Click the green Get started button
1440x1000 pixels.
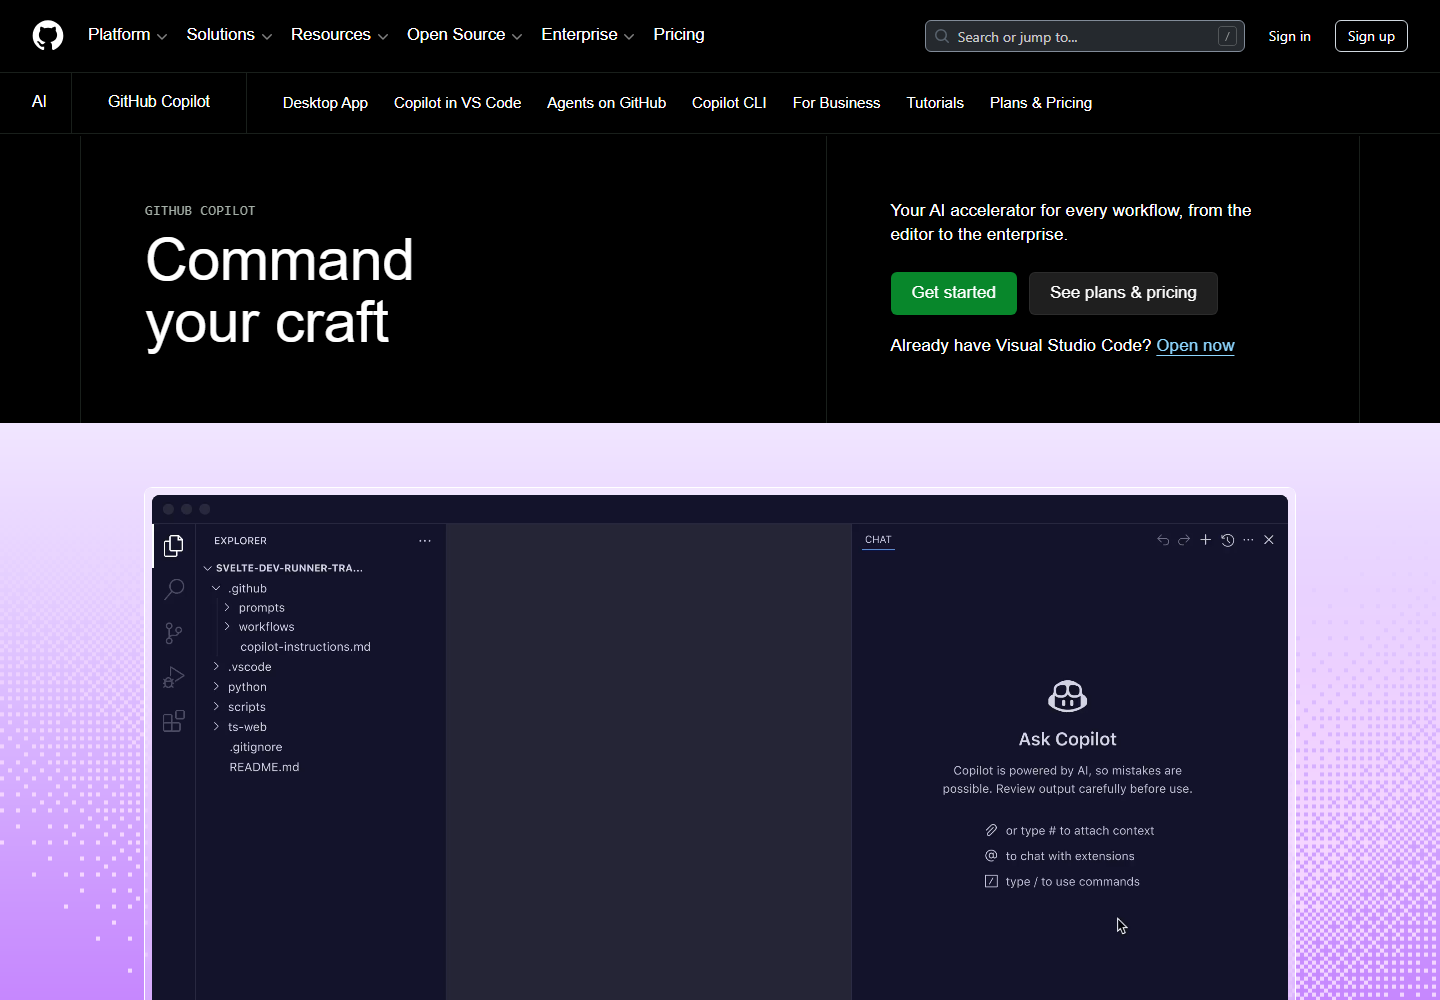tap(954, 293)
